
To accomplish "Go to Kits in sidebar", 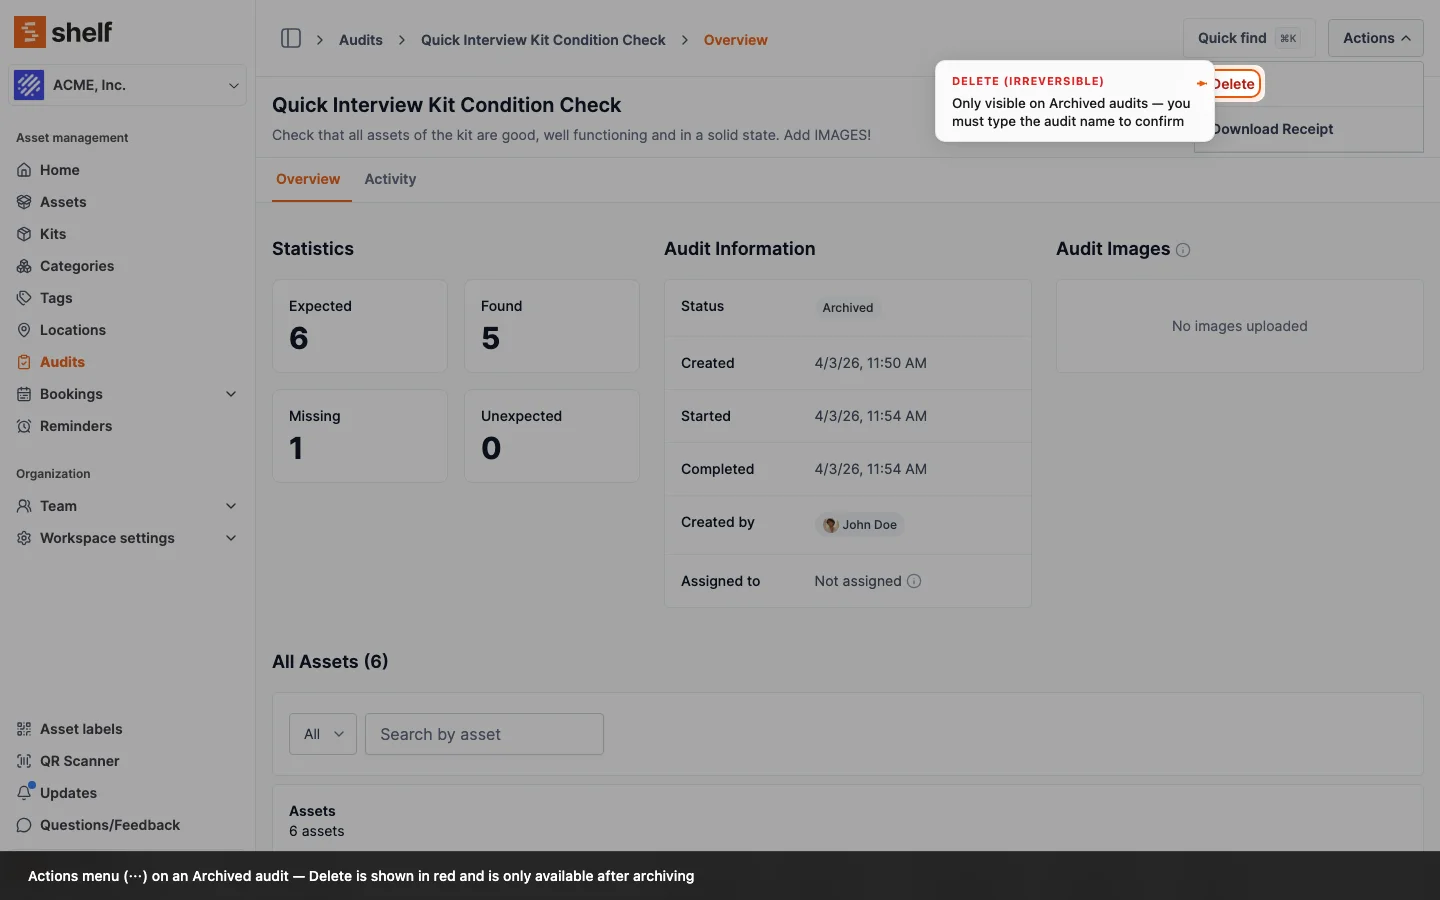I will 53,234.
